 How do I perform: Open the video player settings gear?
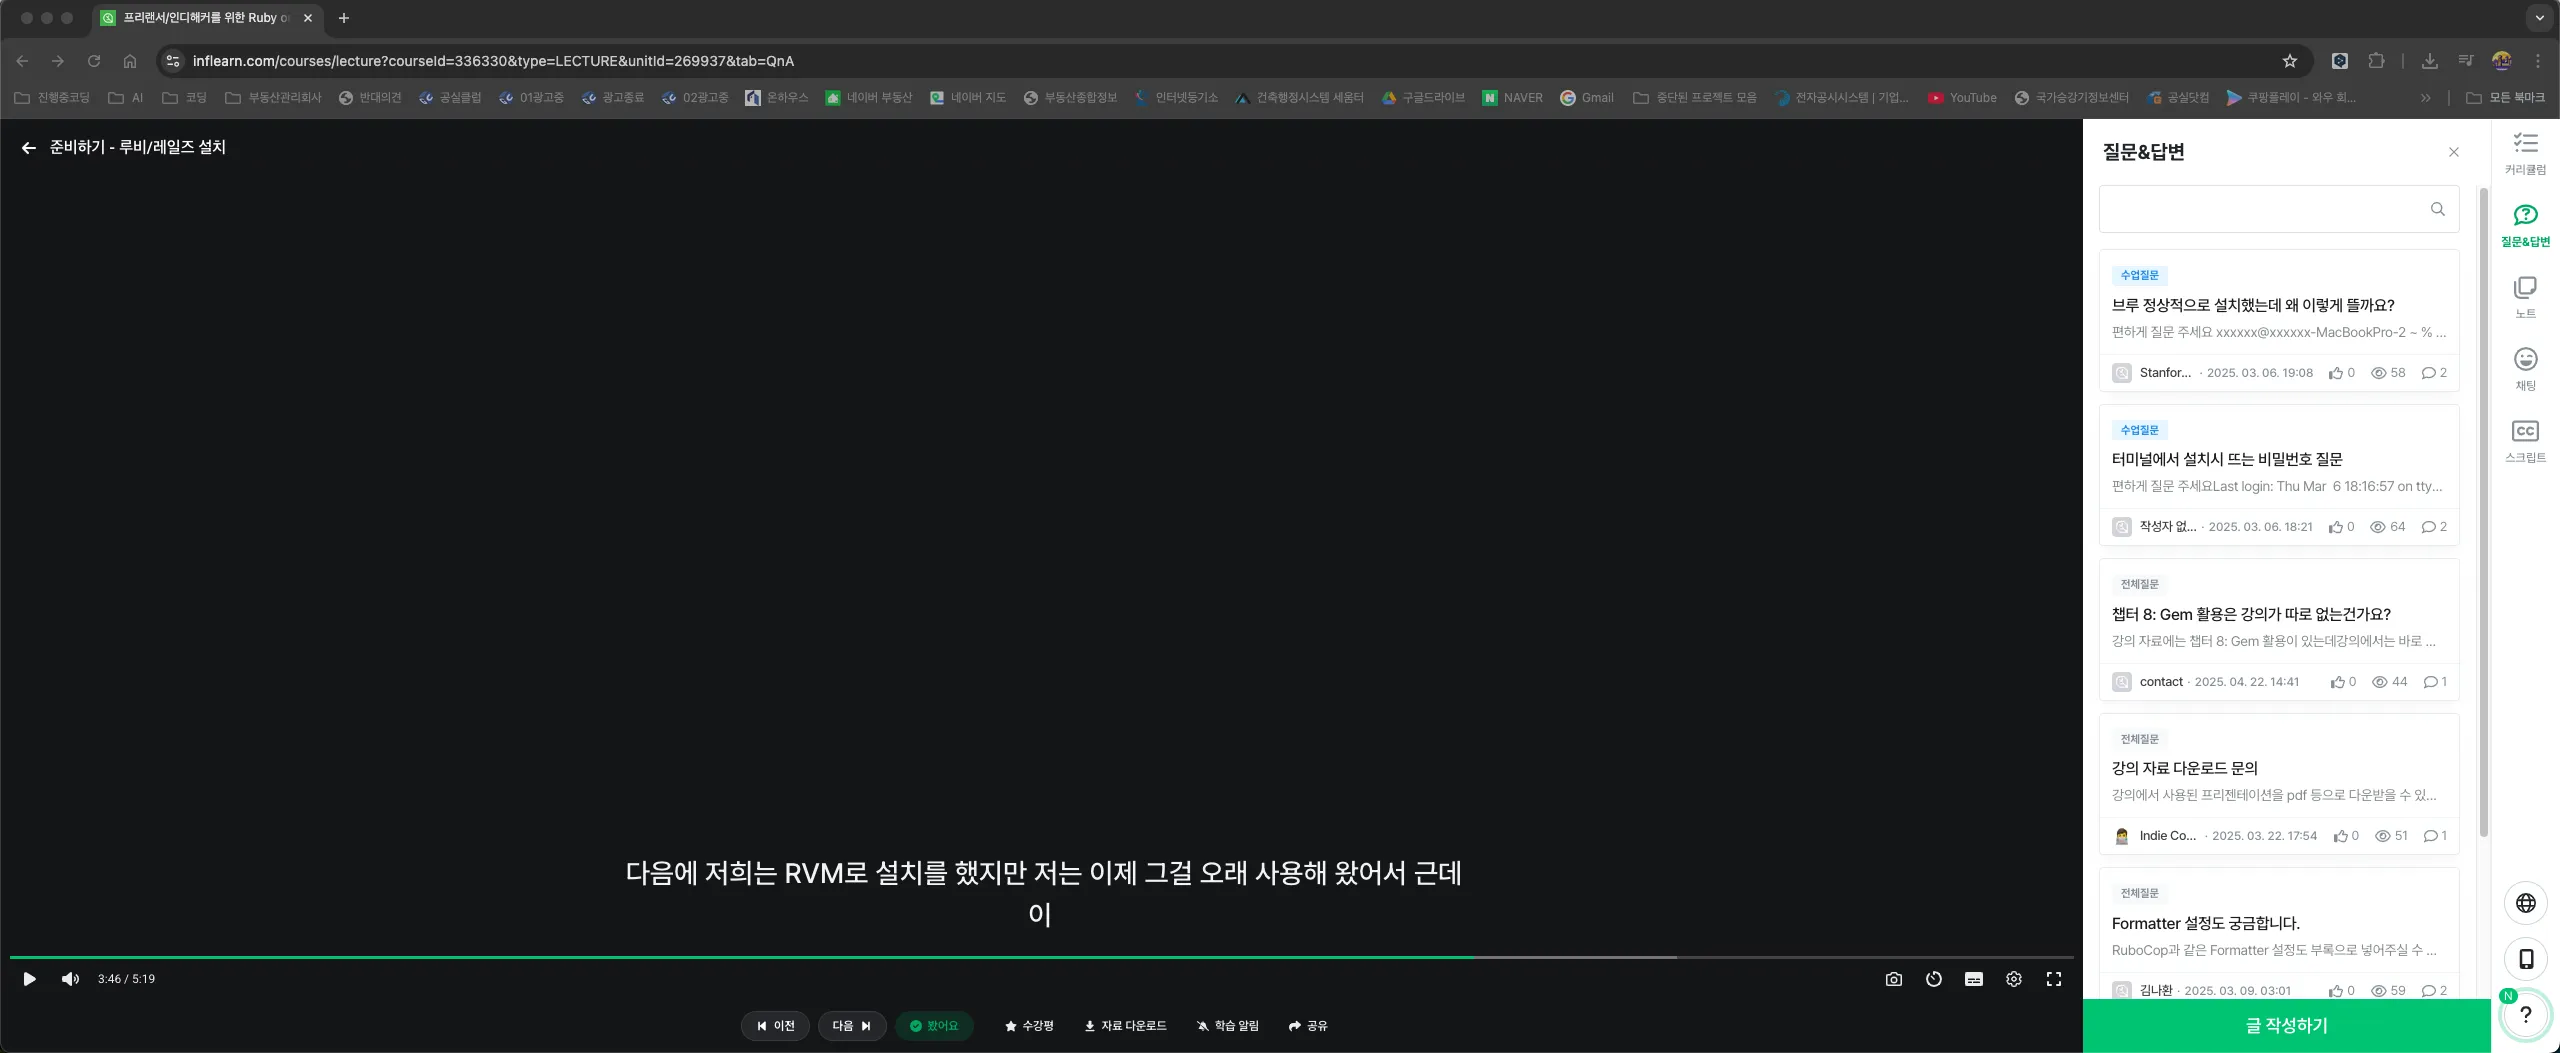coord(2014,980)
